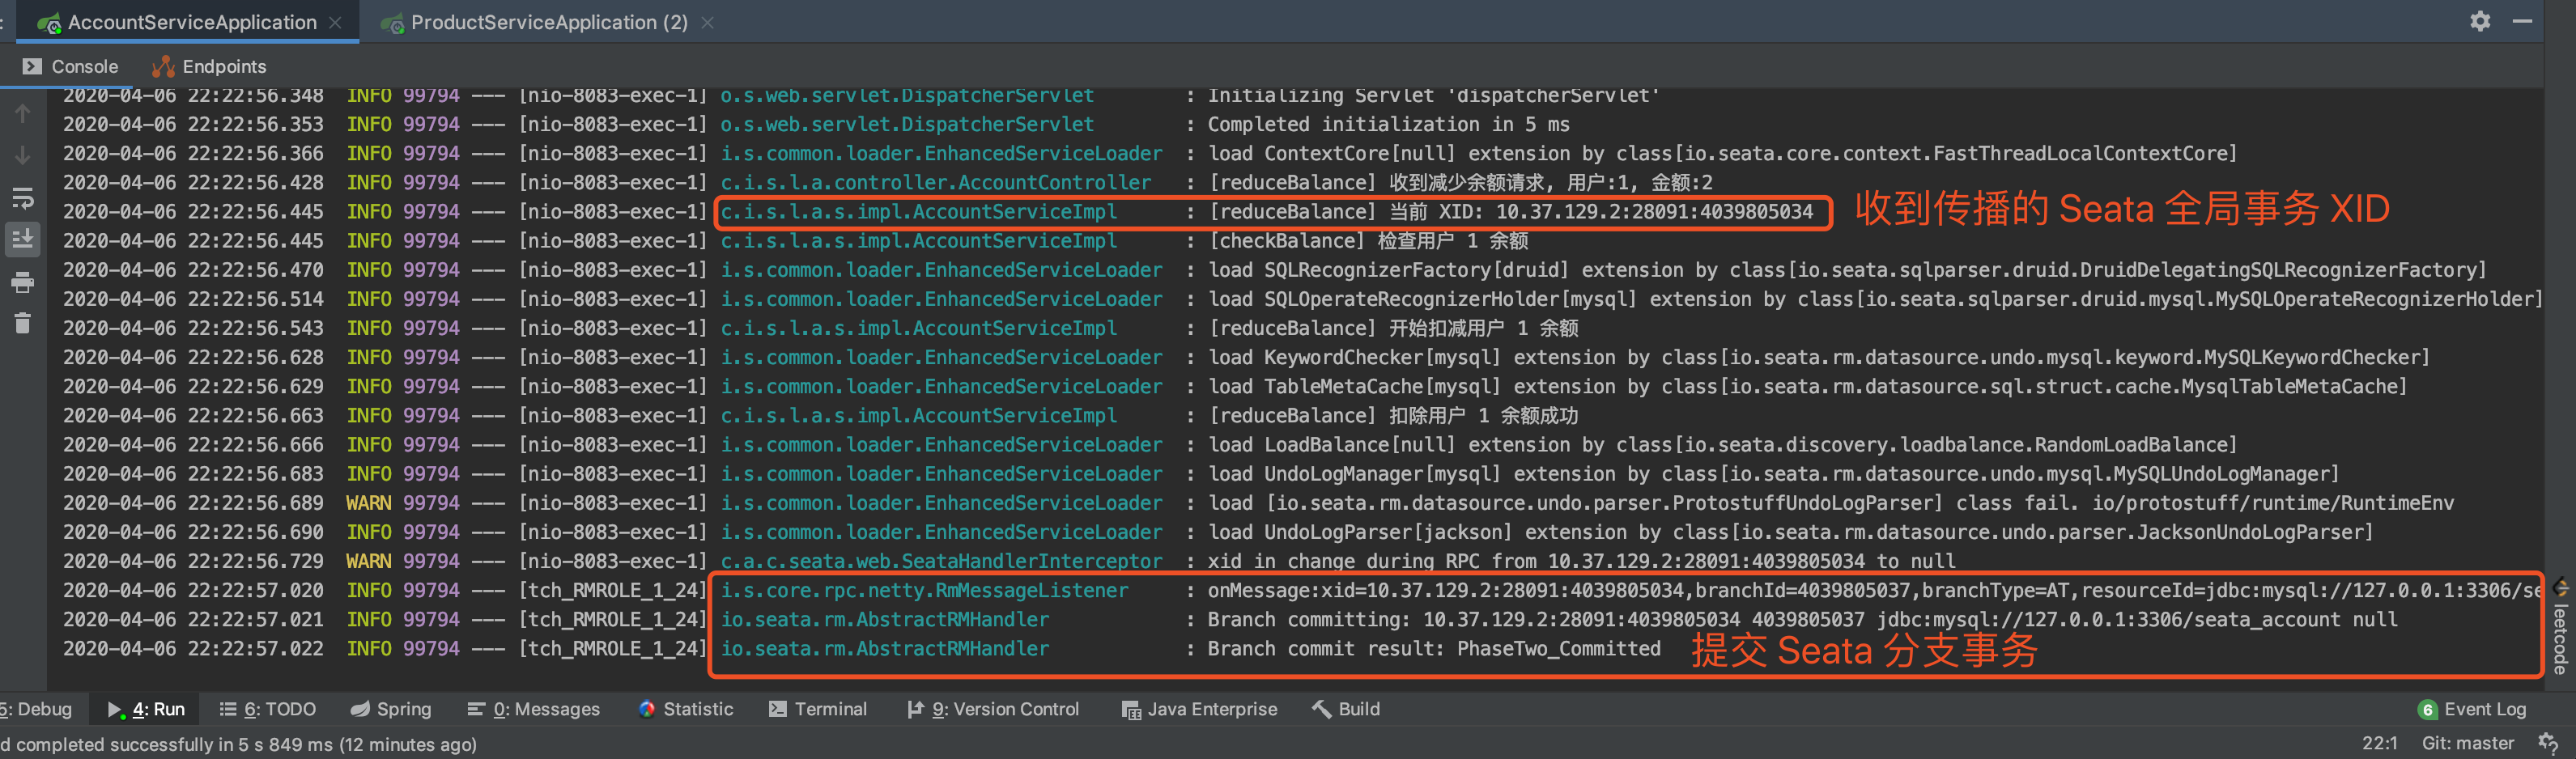Click the scroll up stack trace arrow
Viewport: 2576px width, 759px height.
(x=22, y=115)
